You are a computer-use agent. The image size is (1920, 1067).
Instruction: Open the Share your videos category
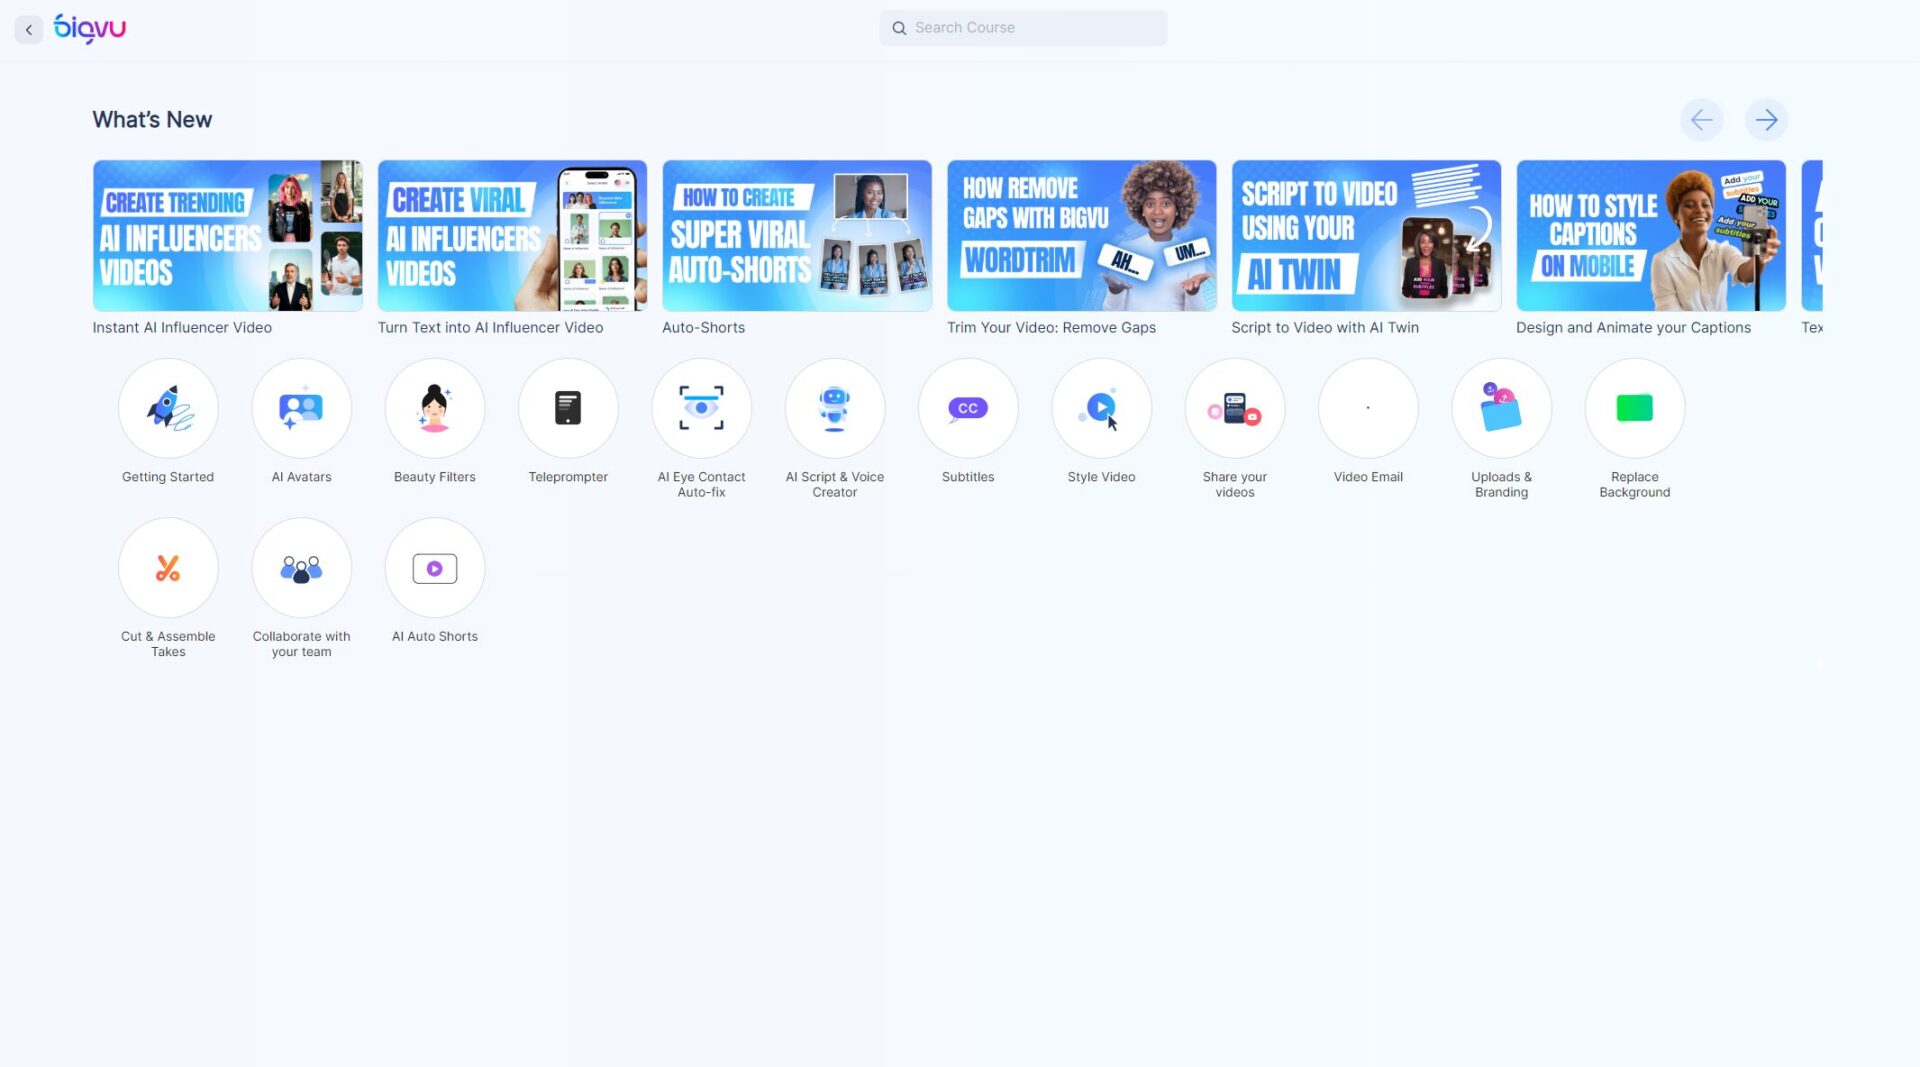pyautogui.click(x=1235, y=408)
